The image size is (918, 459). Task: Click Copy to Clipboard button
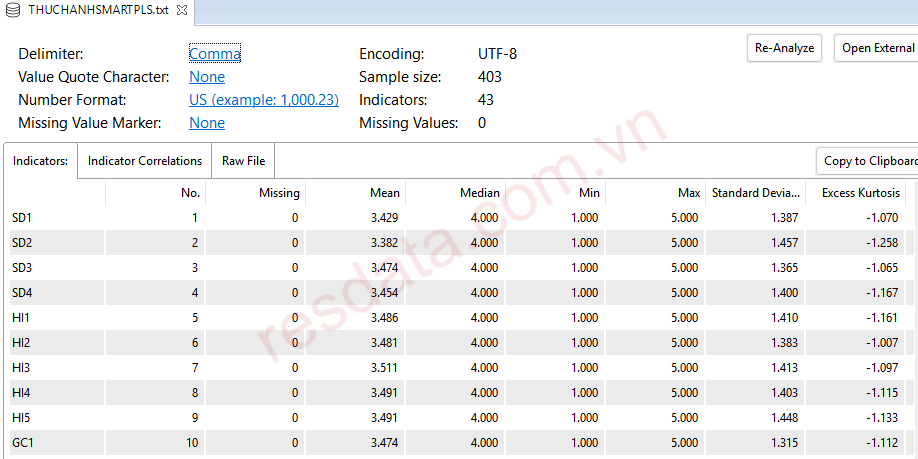click(x=868, y=161)
